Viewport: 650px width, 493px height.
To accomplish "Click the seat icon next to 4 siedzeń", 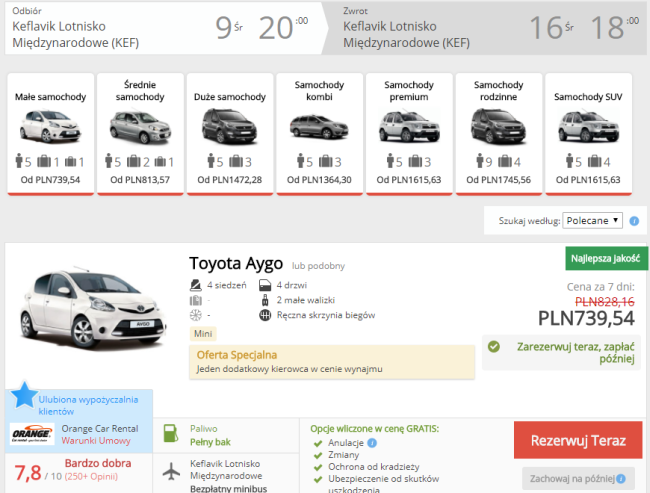I will point(196,285).
